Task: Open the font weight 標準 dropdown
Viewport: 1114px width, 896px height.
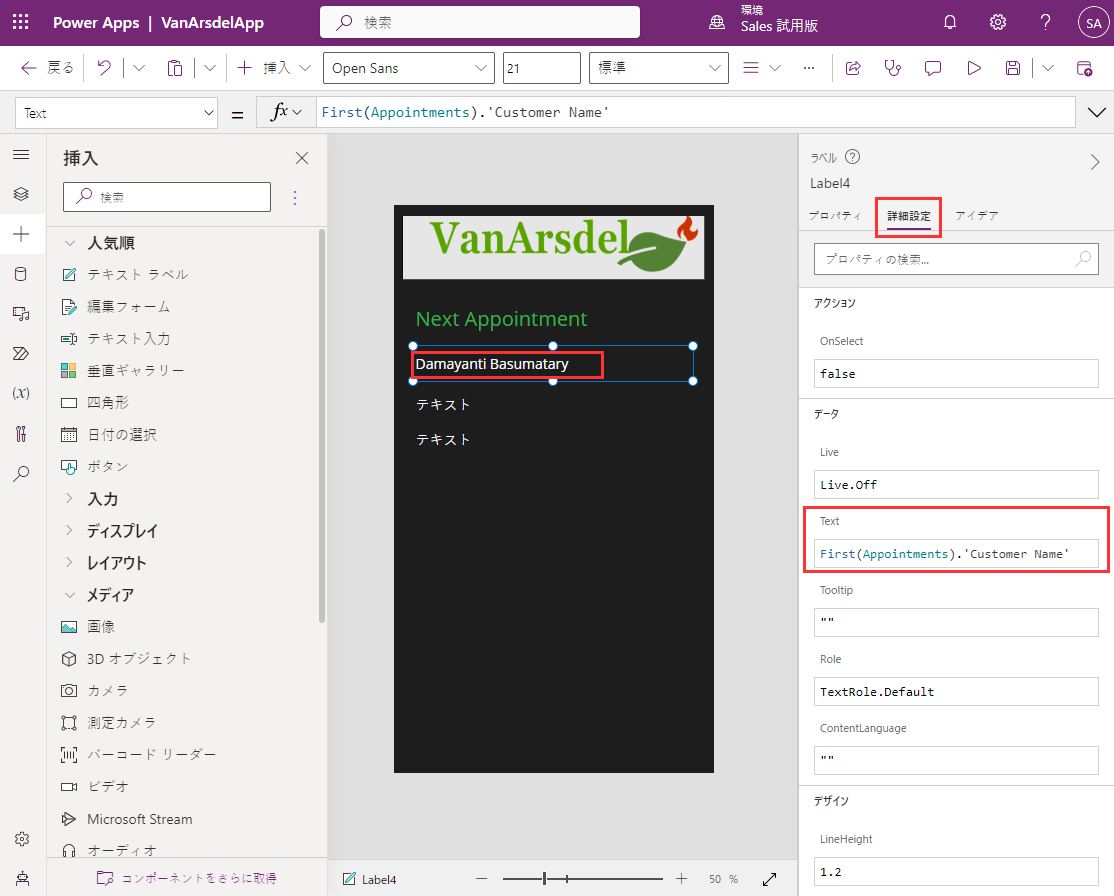Action: pyautogui.click(x=659, y=68)
